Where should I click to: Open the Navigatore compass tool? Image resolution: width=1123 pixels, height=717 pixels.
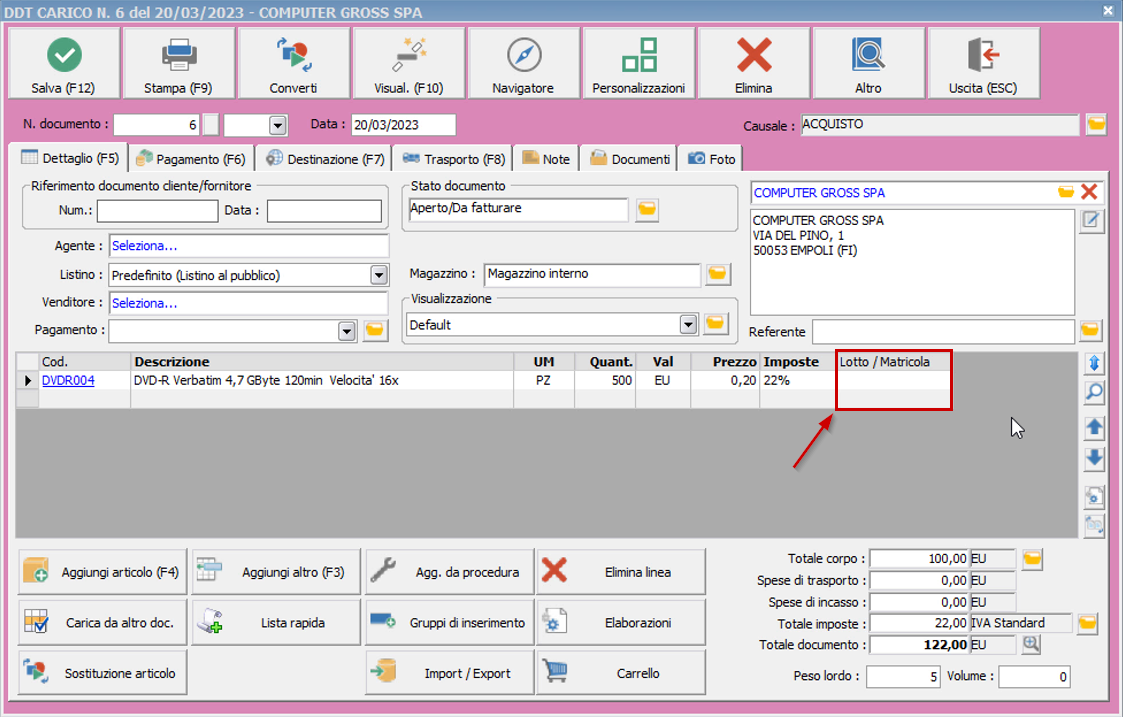pyautogui.click(x=524, y=63)
